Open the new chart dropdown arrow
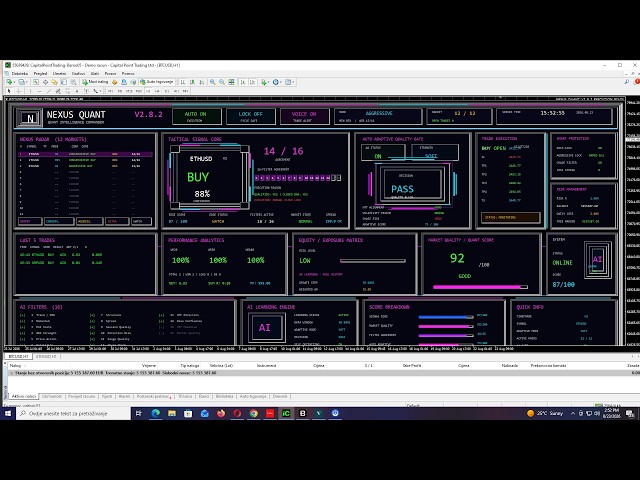This screenshot has height=480, width=640. coord(14,82)
